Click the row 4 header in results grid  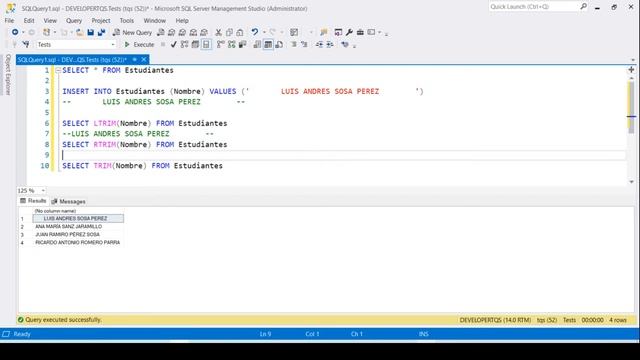pos(25,242)
